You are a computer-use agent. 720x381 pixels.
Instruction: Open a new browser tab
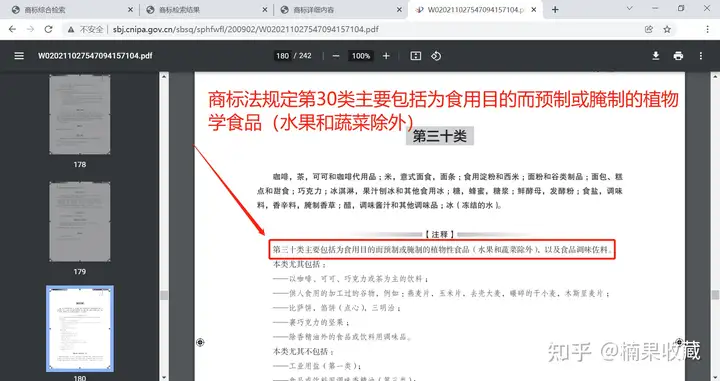(x=555, y=10)
